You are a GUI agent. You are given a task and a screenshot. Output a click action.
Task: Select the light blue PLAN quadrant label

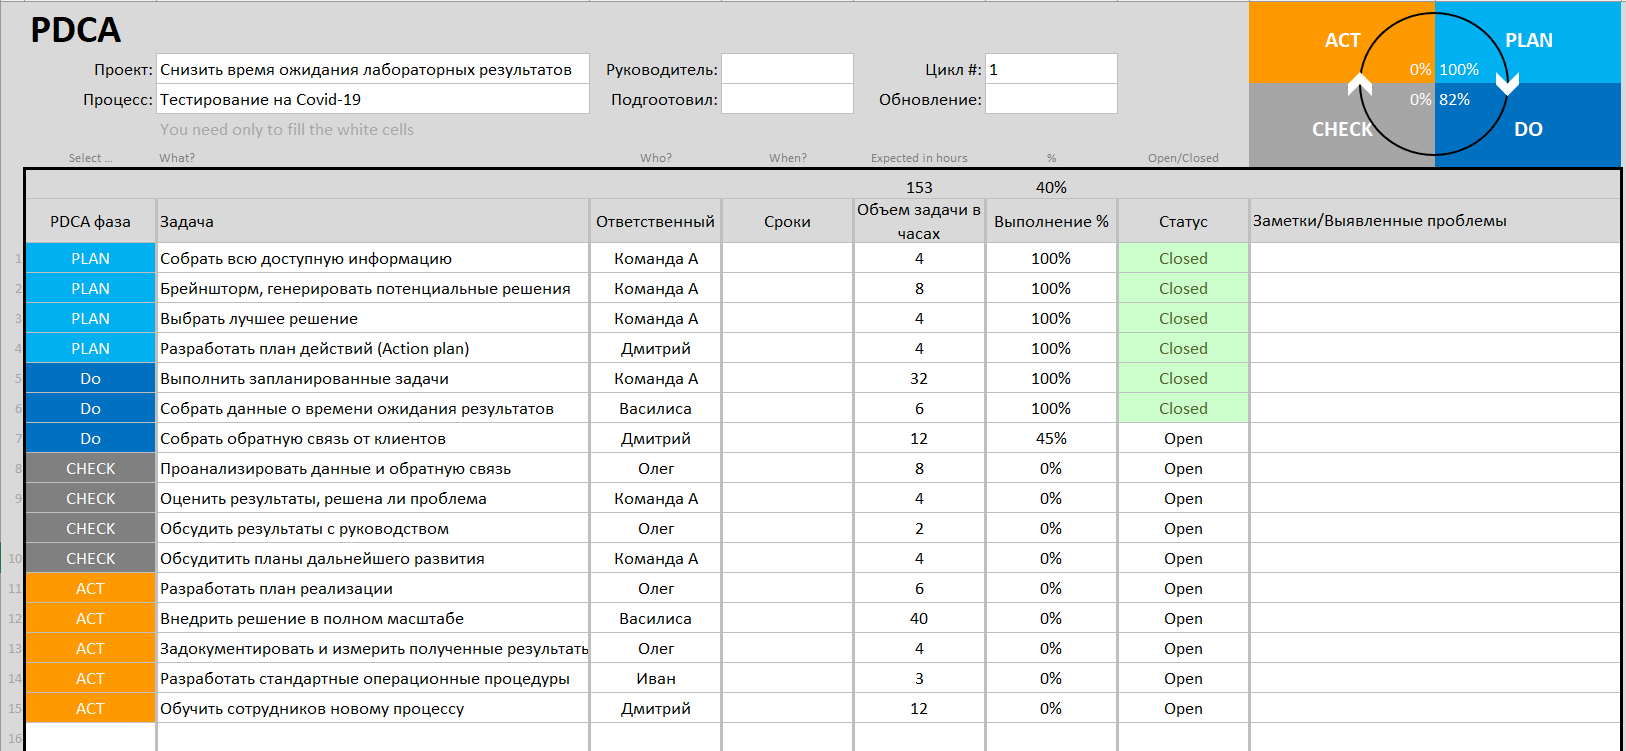pos(1529,41)
